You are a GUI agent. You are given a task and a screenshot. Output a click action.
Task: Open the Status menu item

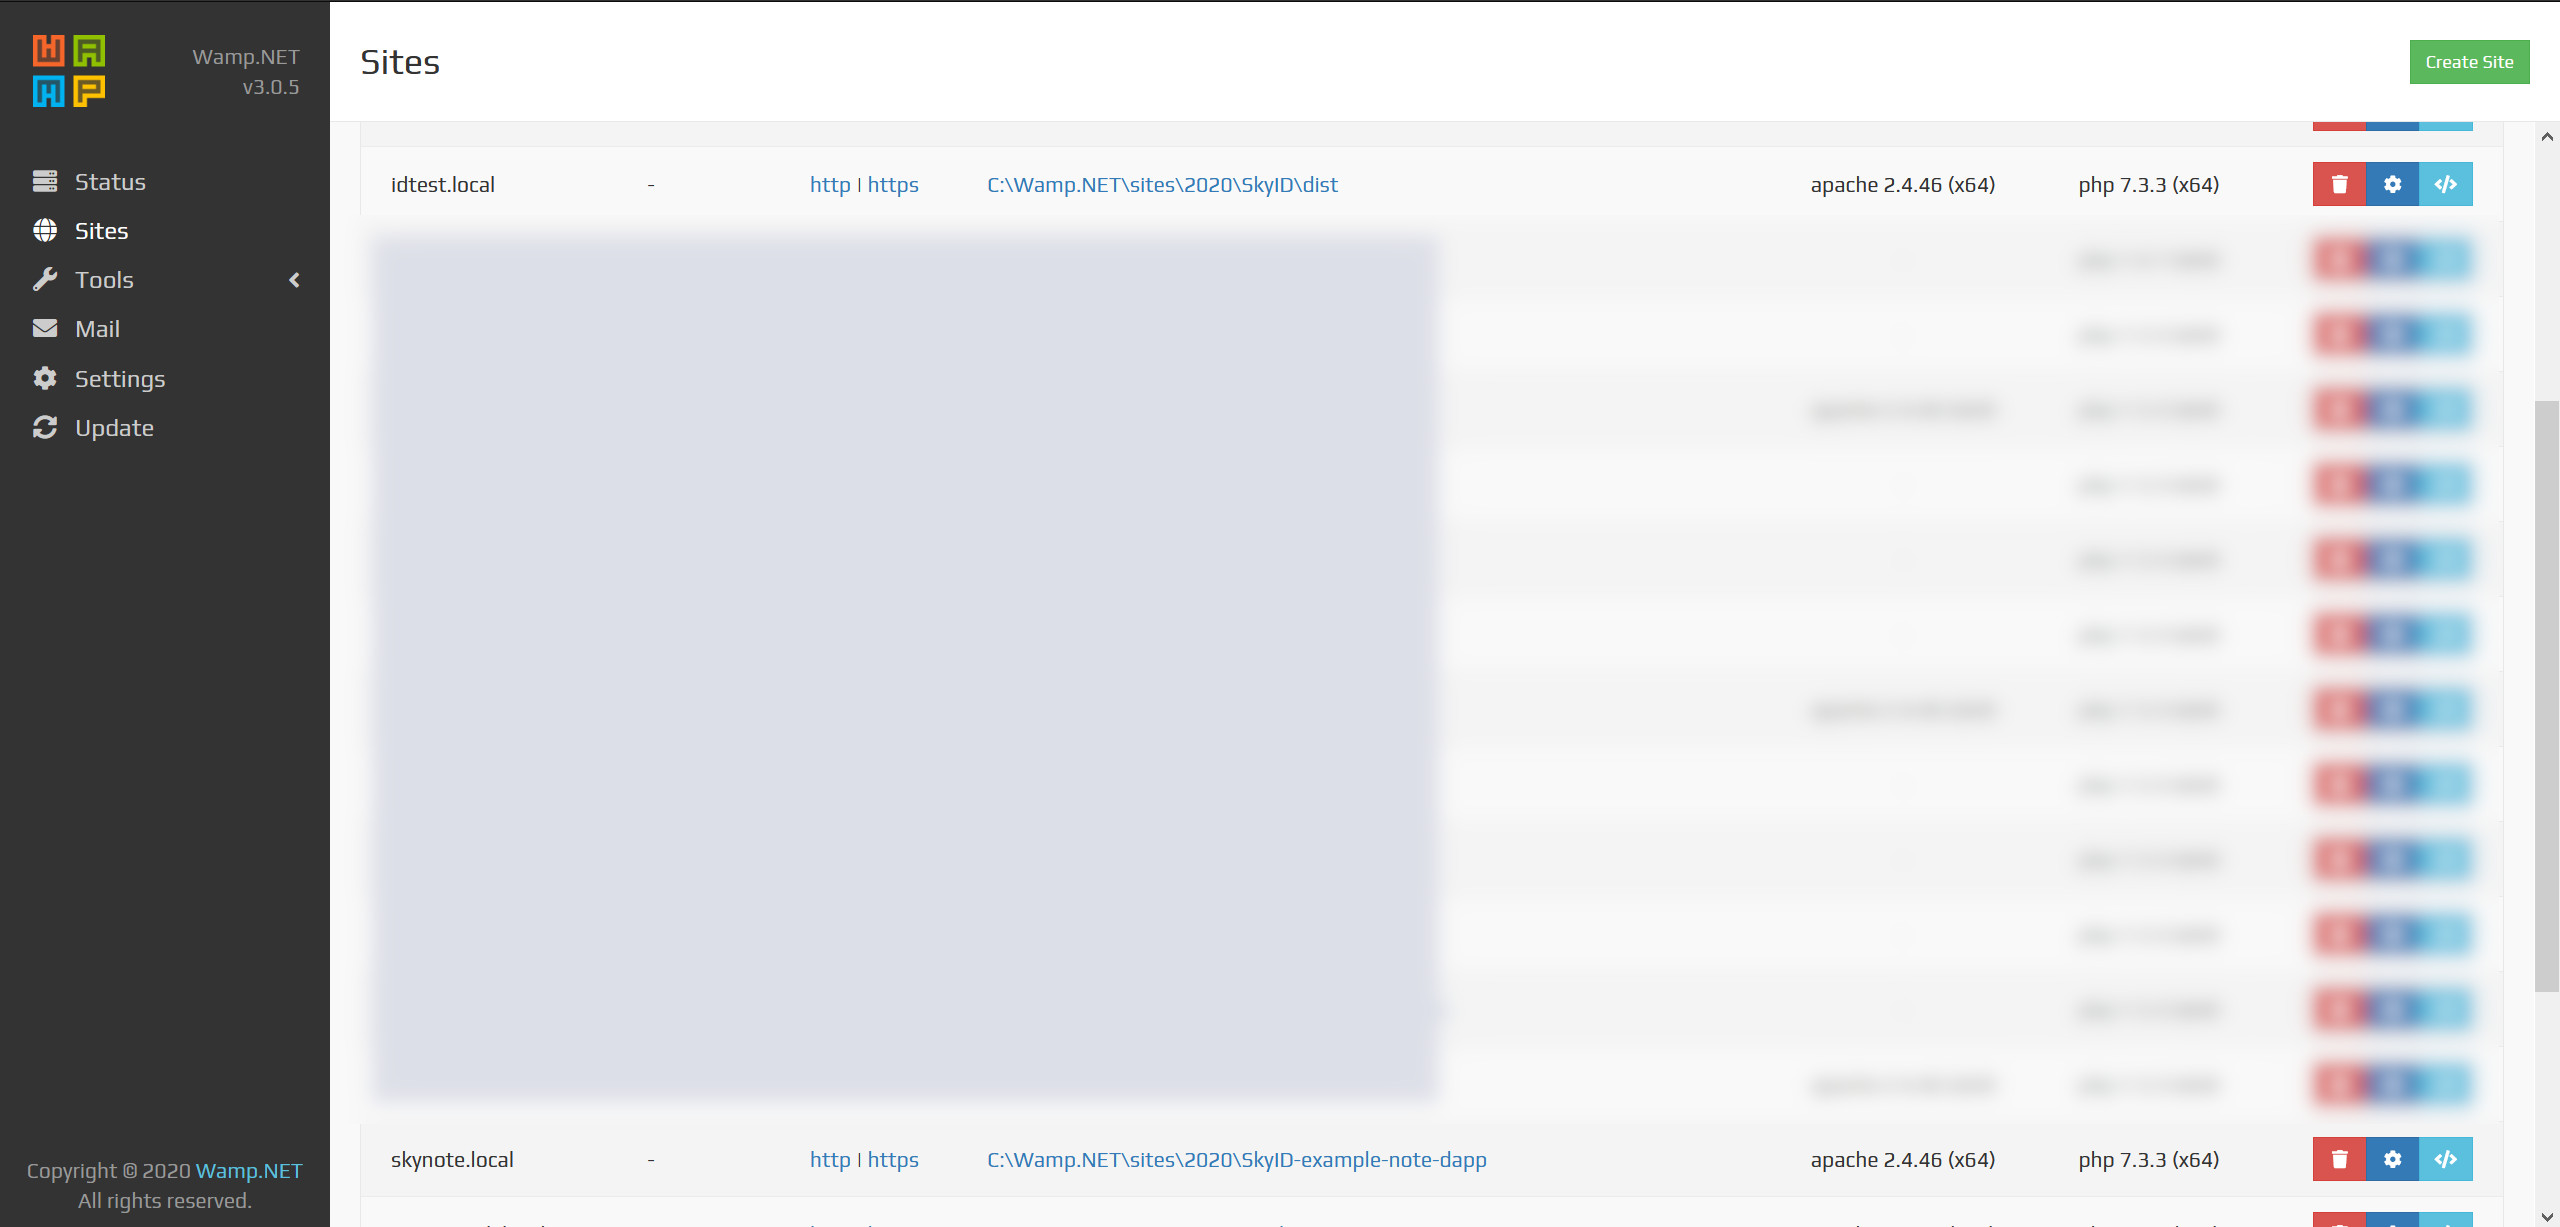tap(110, 182)
